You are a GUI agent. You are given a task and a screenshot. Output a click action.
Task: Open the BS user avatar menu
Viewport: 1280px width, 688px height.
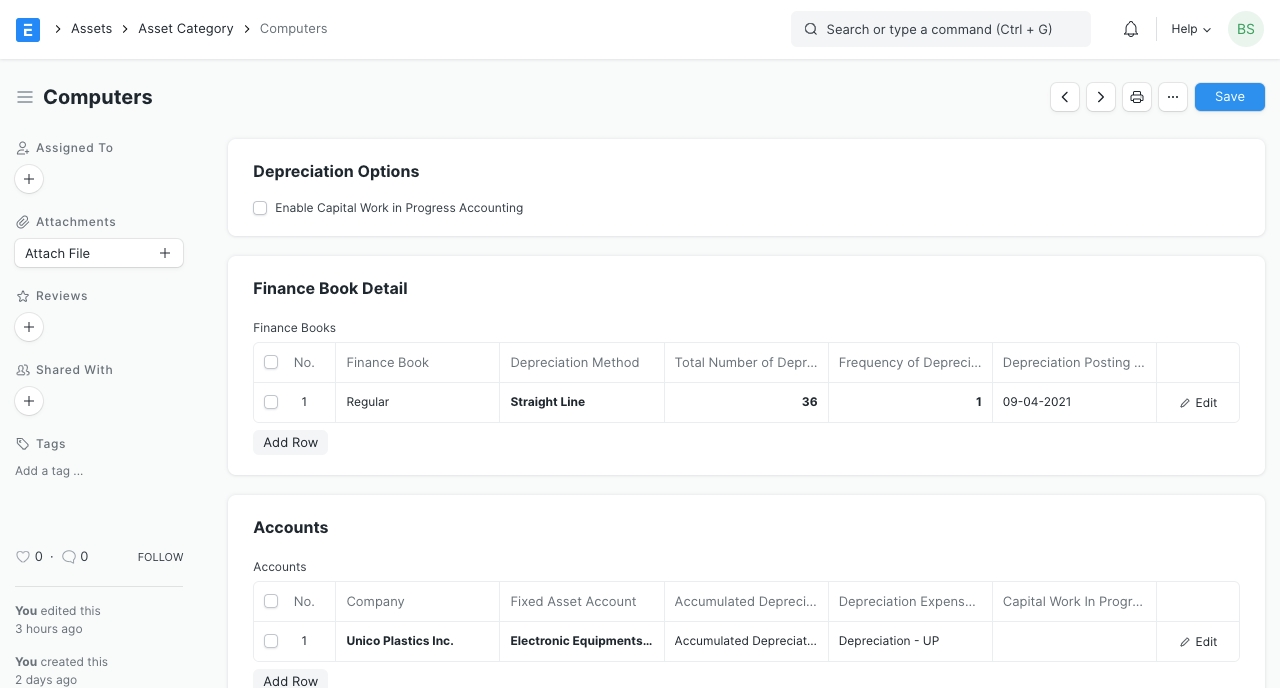(1245, 29)
